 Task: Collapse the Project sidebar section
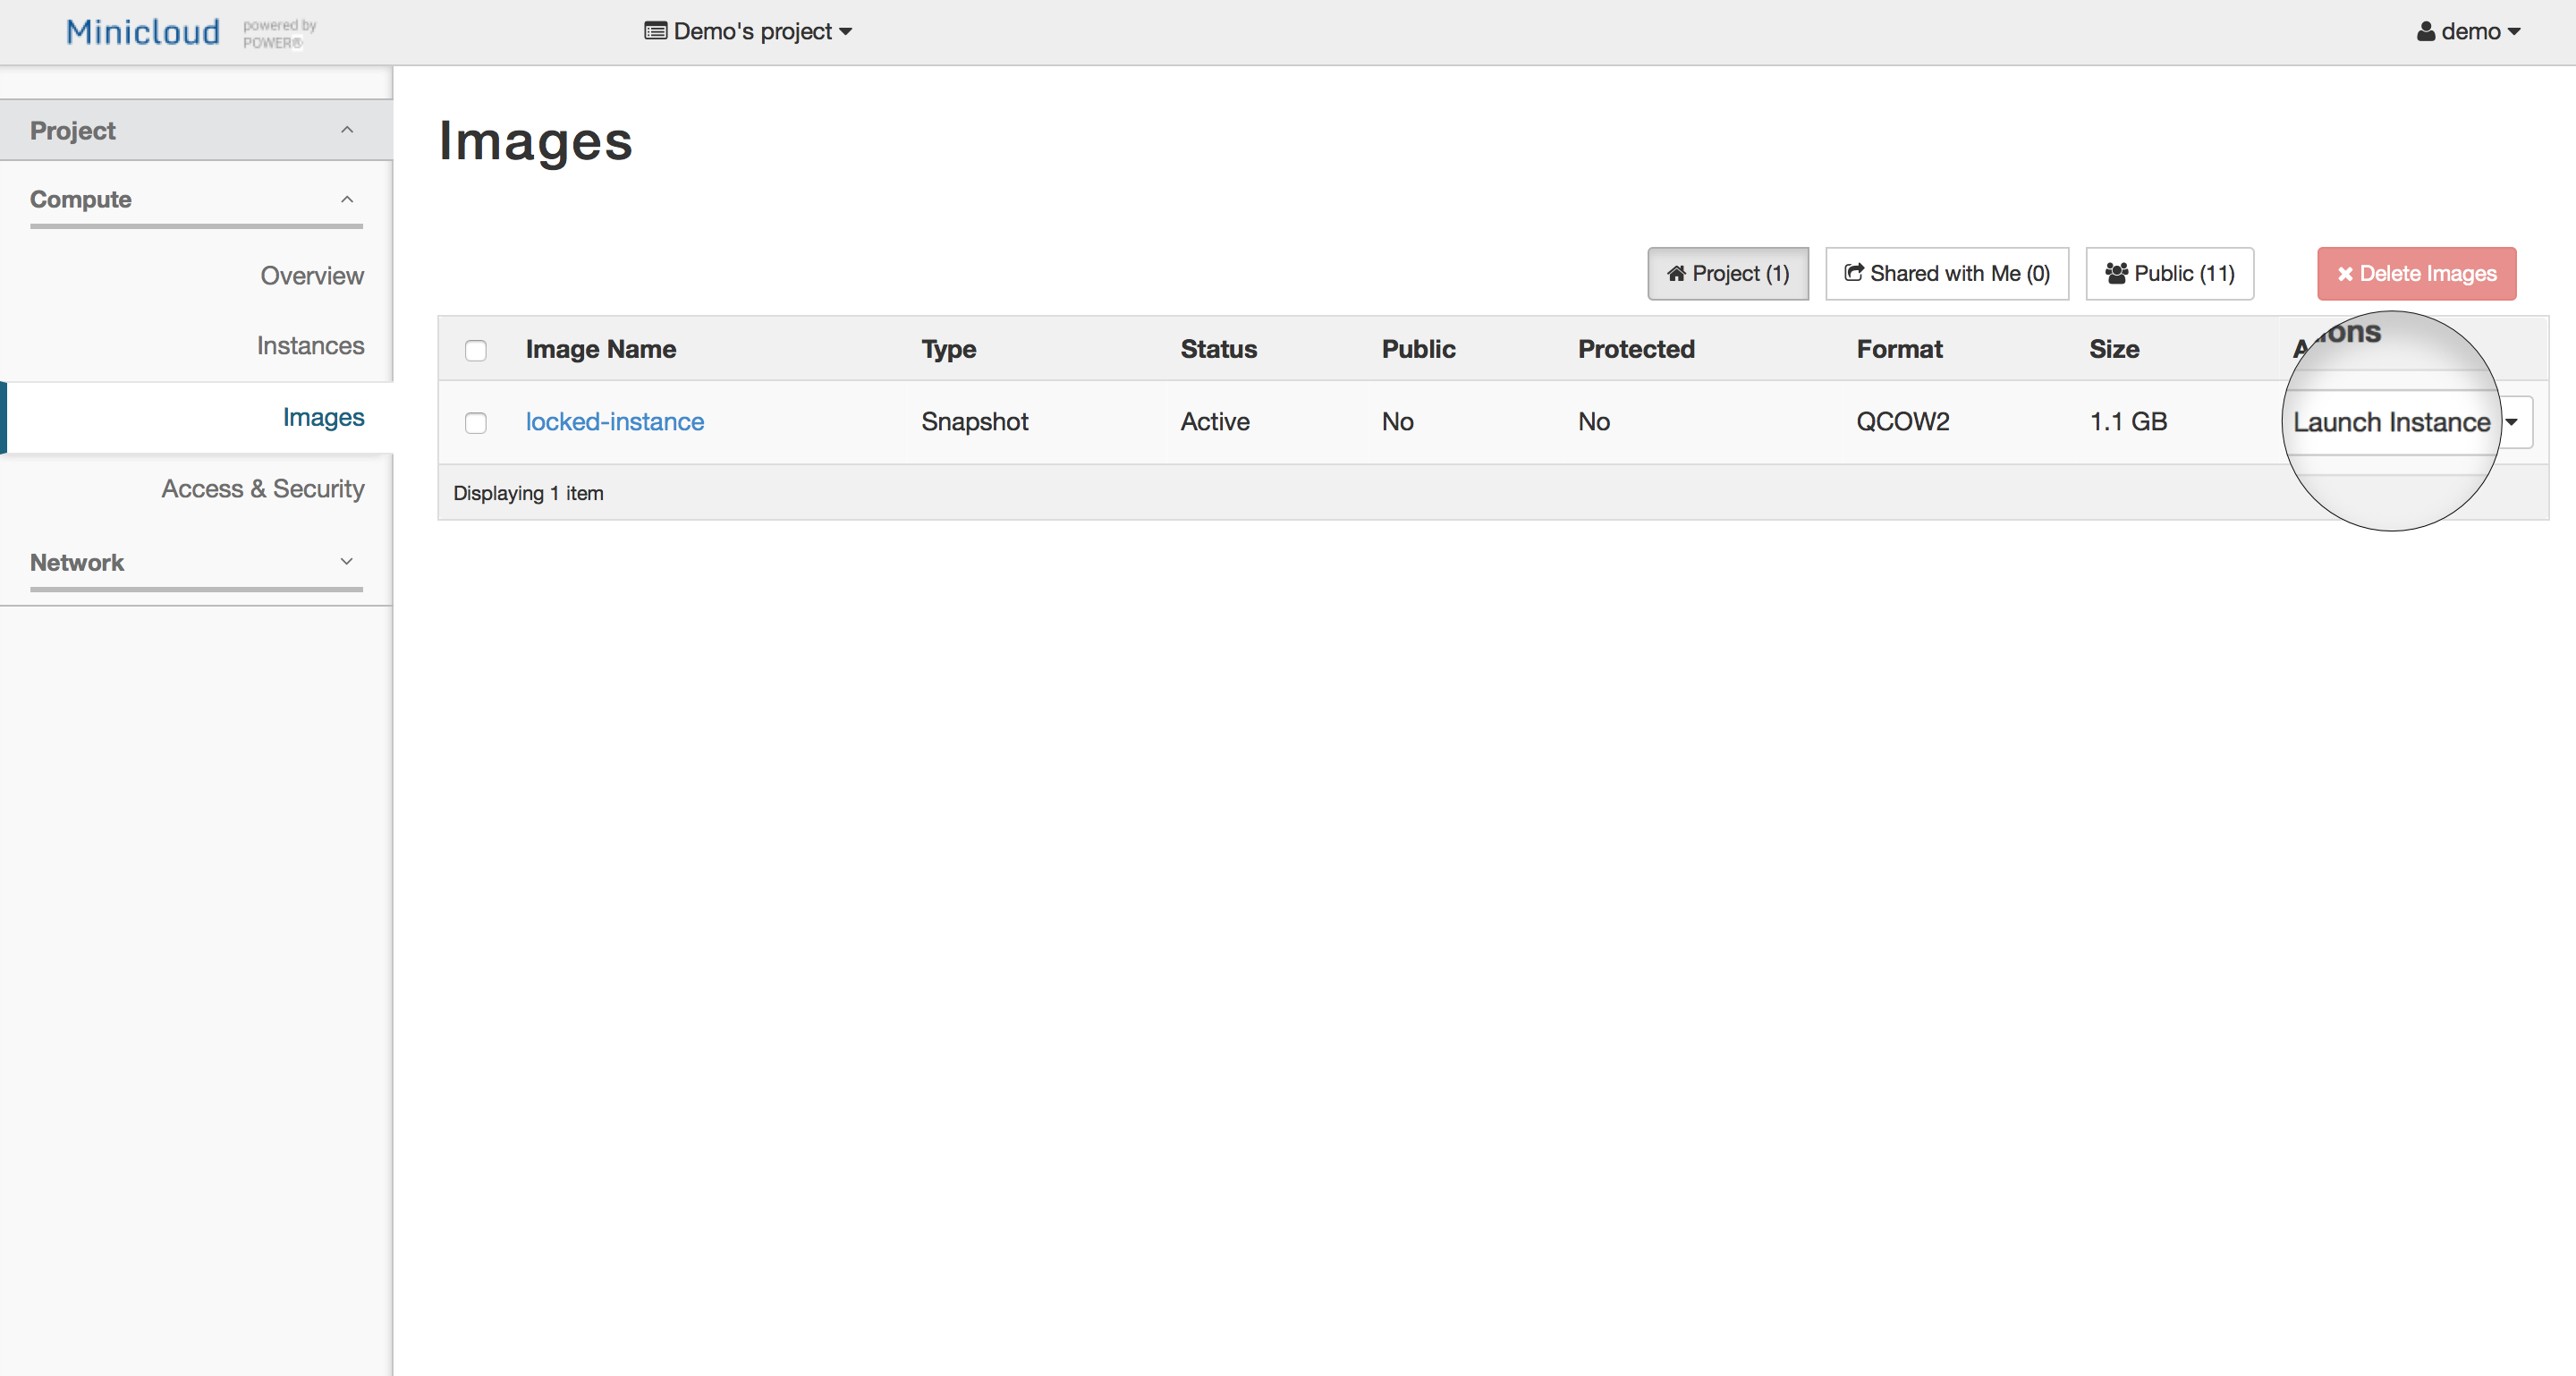[x=346, y=130]
